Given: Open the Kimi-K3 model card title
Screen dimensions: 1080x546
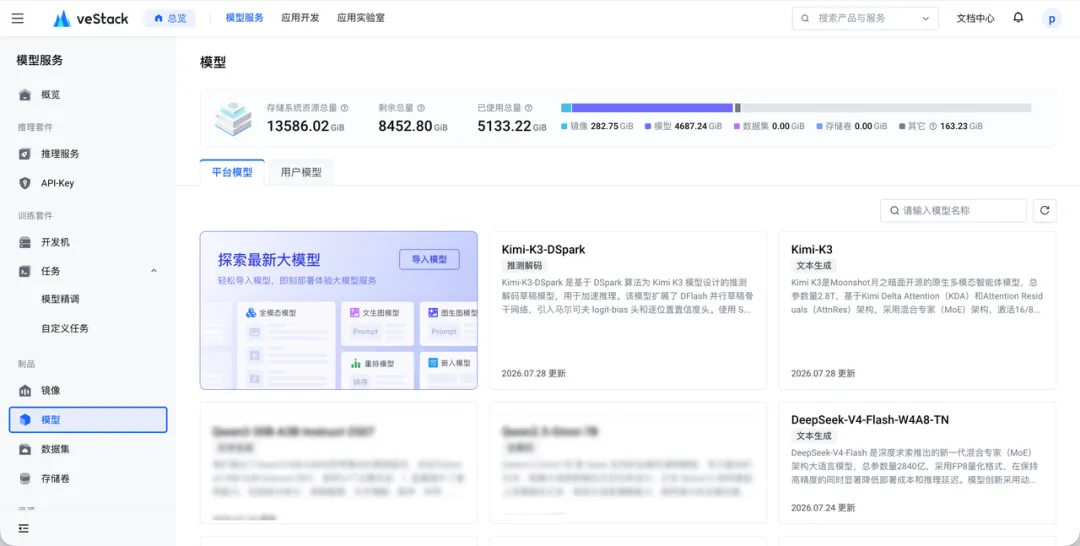Looking at the screenshot, I should tap(812, 249).
